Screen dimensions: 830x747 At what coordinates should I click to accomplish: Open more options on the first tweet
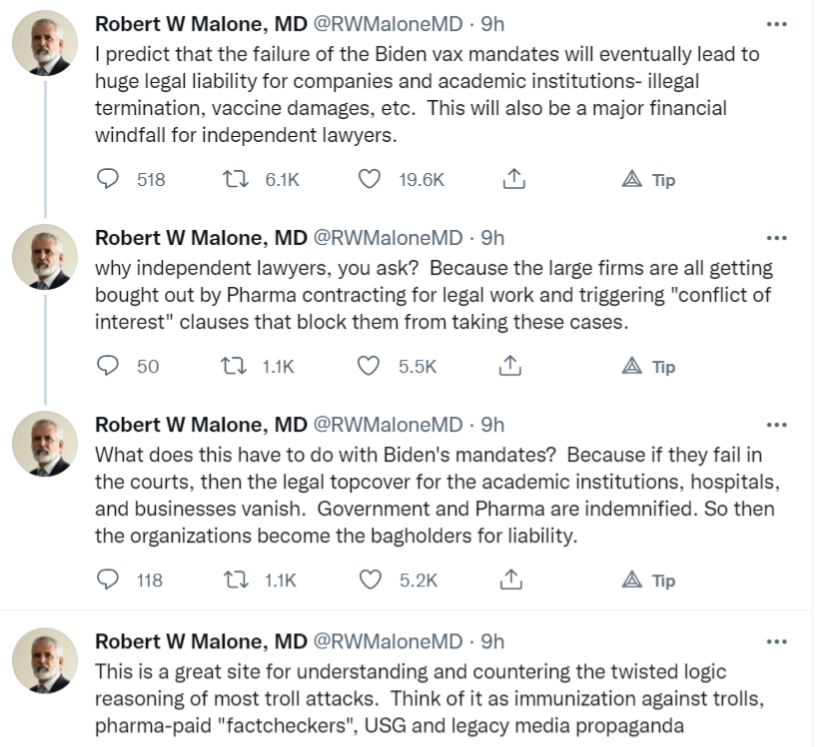(x=776, y=23)
